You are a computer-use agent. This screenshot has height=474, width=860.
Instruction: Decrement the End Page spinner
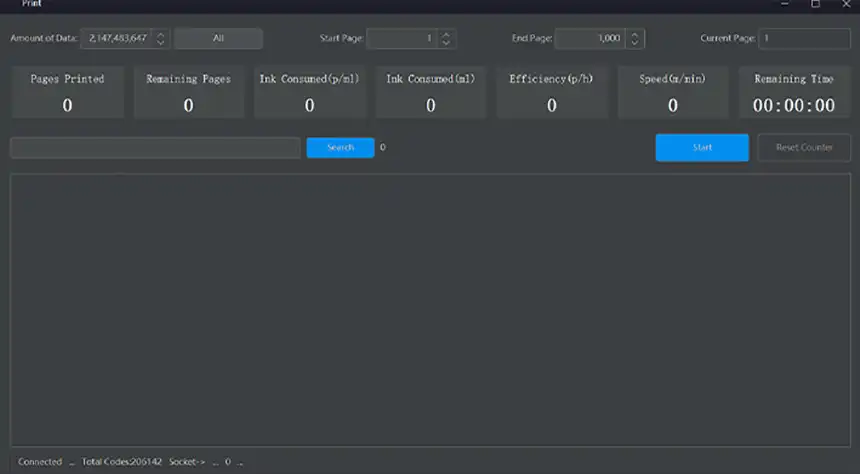(635, 43)
